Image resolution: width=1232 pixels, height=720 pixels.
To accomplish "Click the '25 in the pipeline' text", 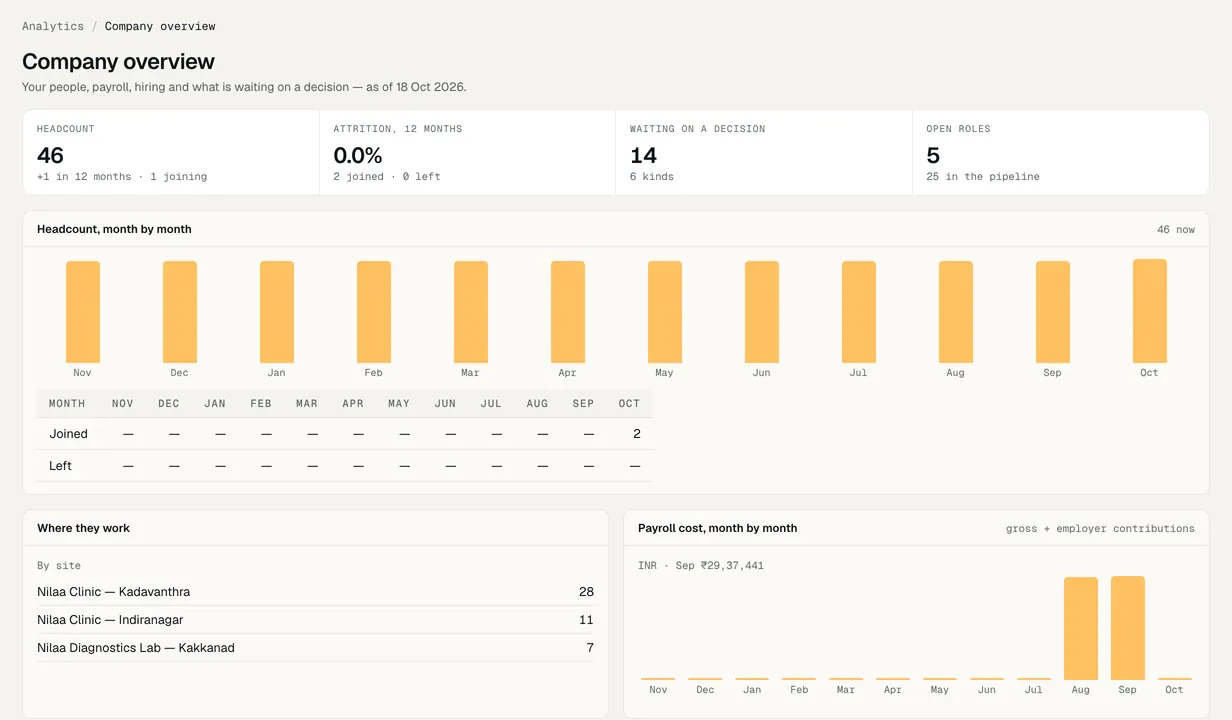I will [983, 177].
